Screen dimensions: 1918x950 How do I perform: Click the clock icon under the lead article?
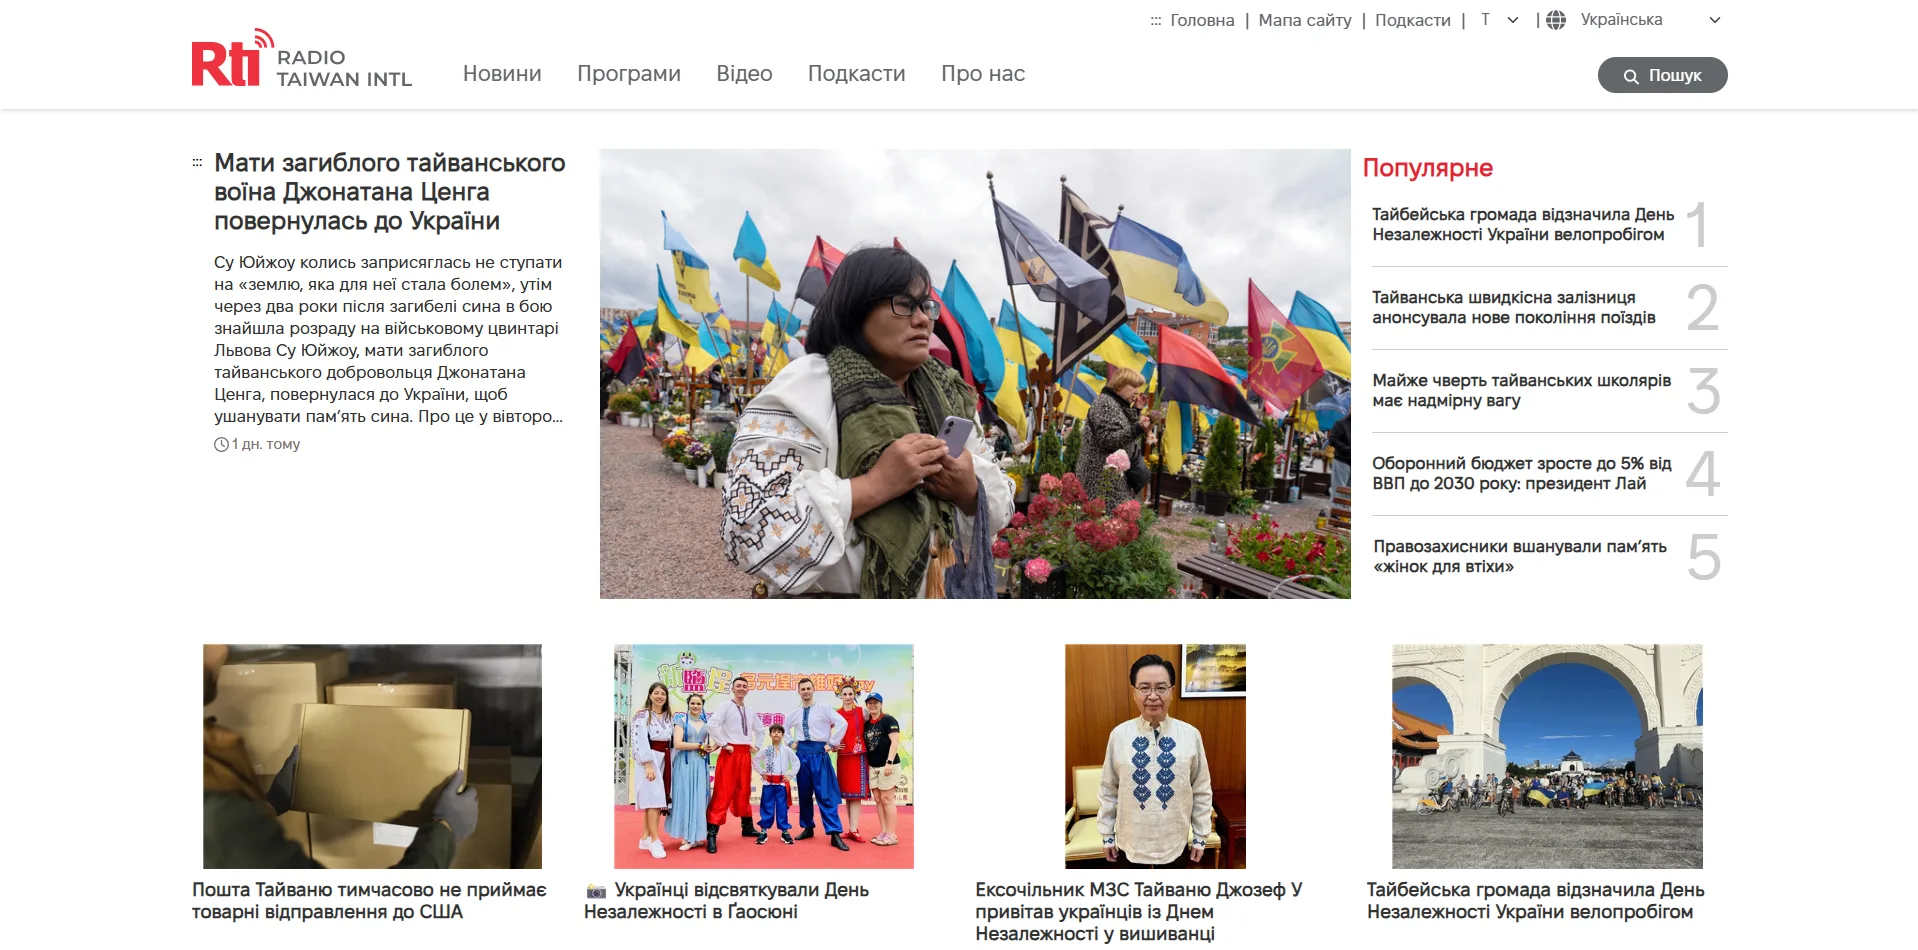click(x=221, y=445)
